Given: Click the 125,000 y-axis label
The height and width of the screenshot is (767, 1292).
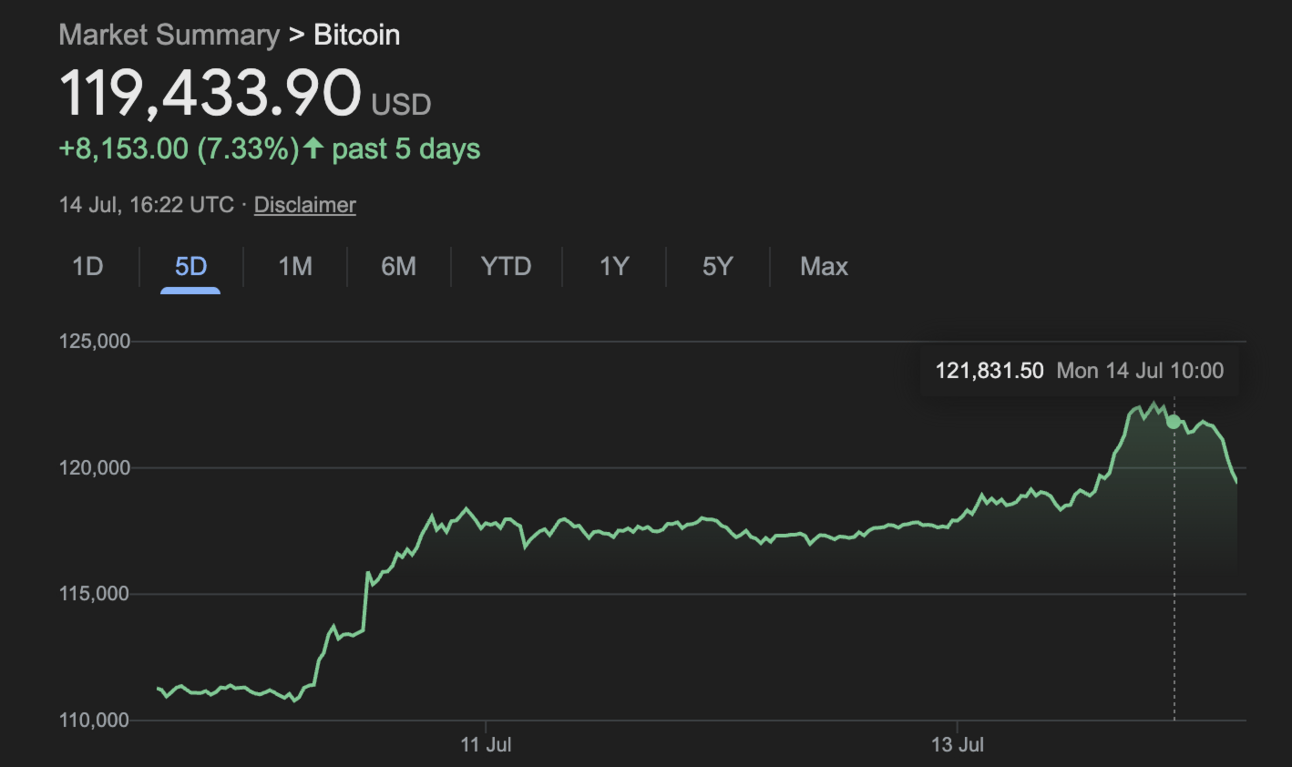Looking at the screenshot, I should click(x=96, y=341).
